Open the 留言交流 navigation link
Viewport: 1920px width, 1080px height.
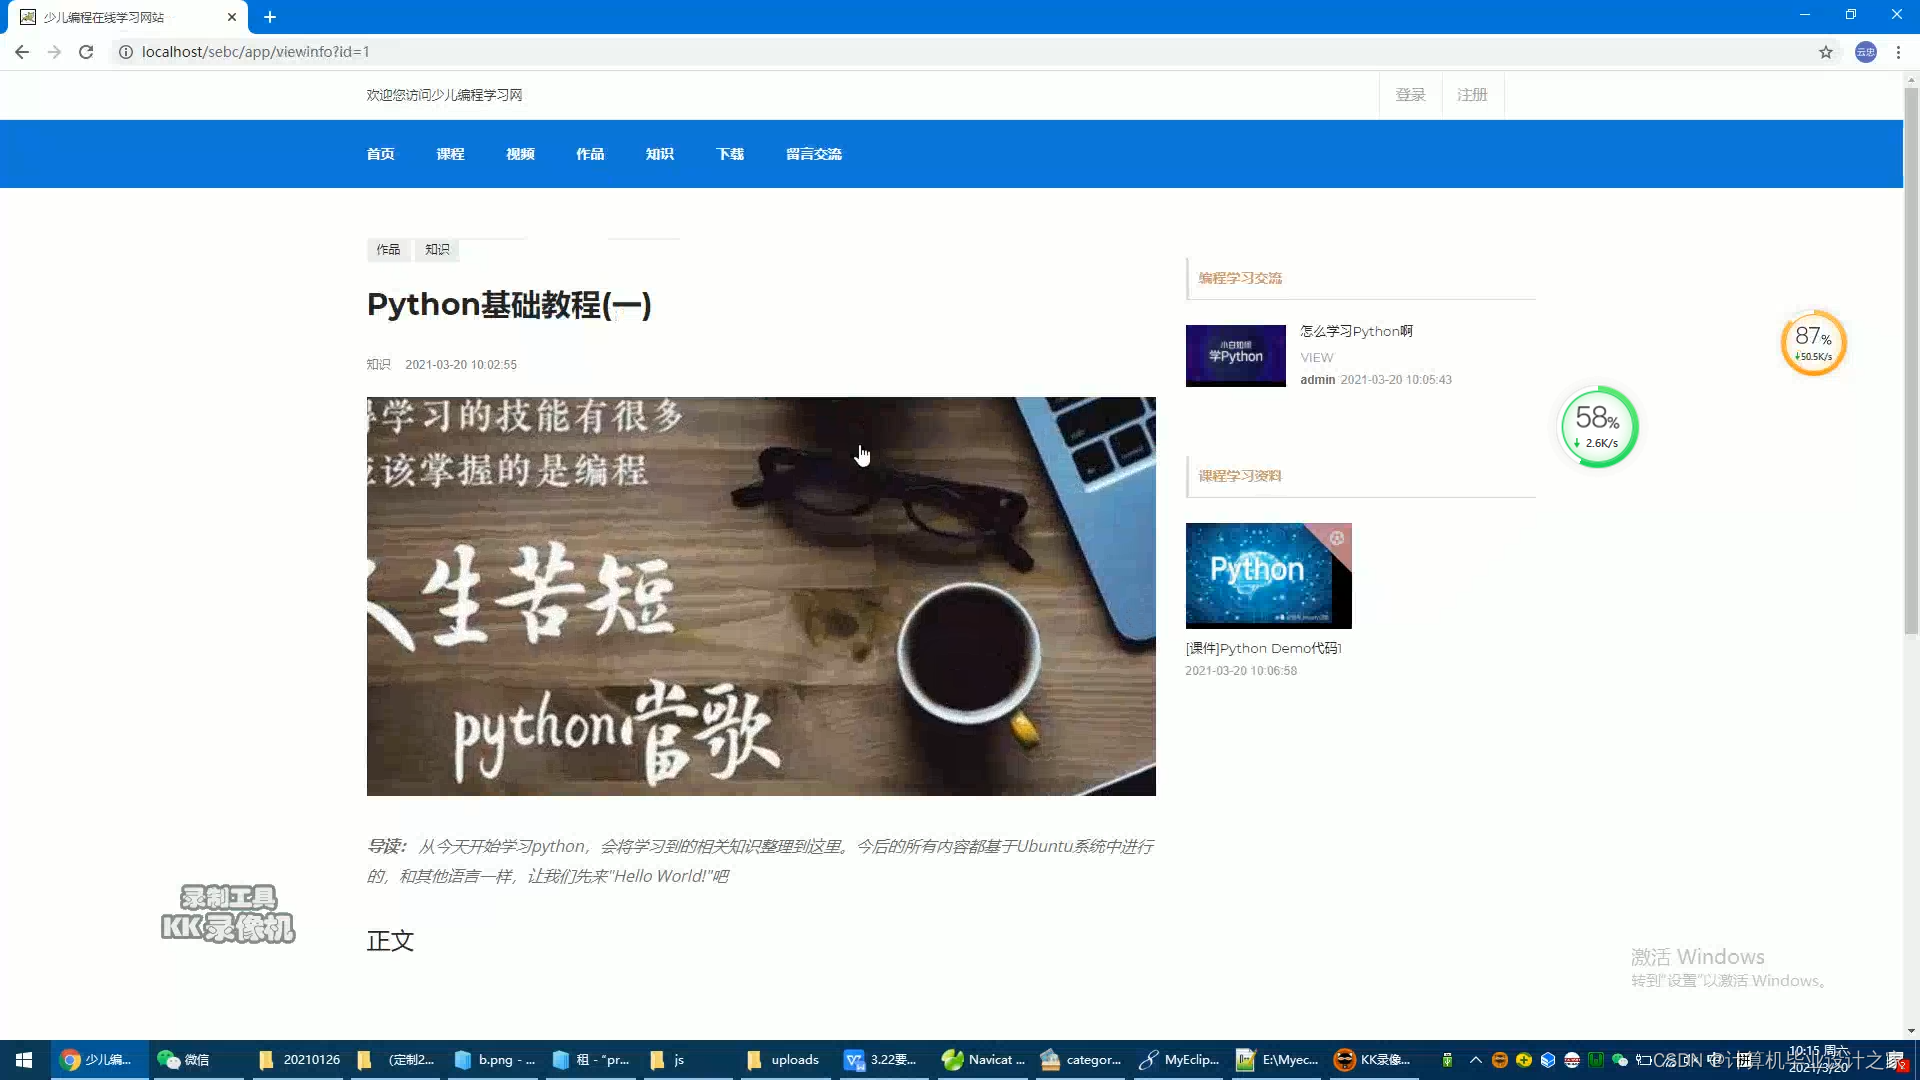(x=814, y=154)
